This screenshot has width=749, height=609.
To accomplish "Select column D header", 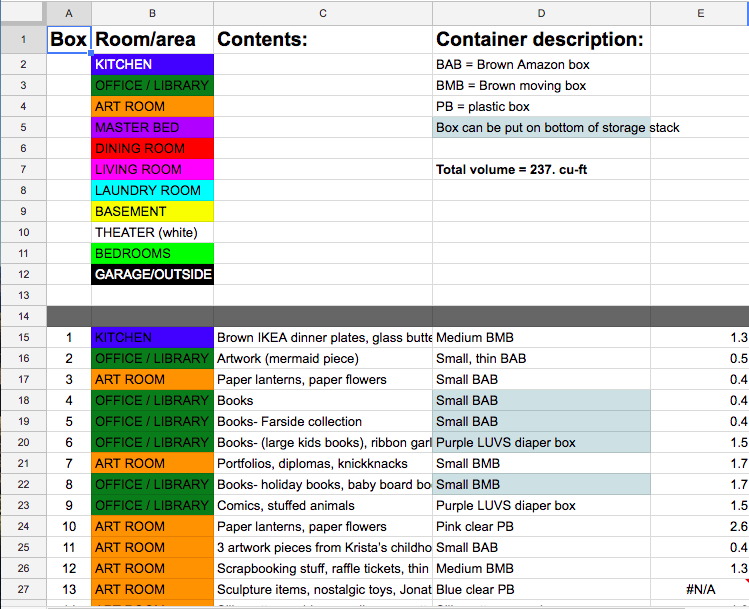I will pyautogui.click(x=541, y=13).
